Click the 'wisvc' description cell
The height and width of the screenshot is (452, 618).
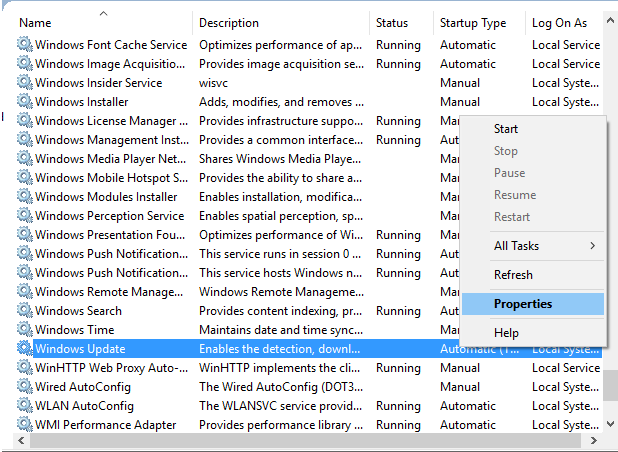(213, 83)
